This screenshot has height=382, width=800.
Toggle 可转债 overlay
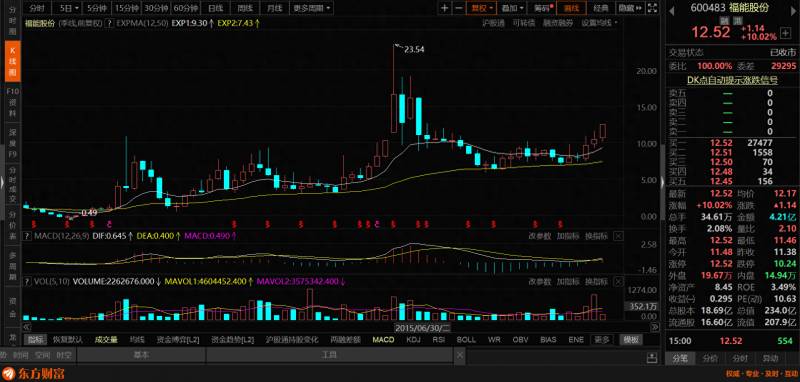pyautogui.click(x=523, y=23)
